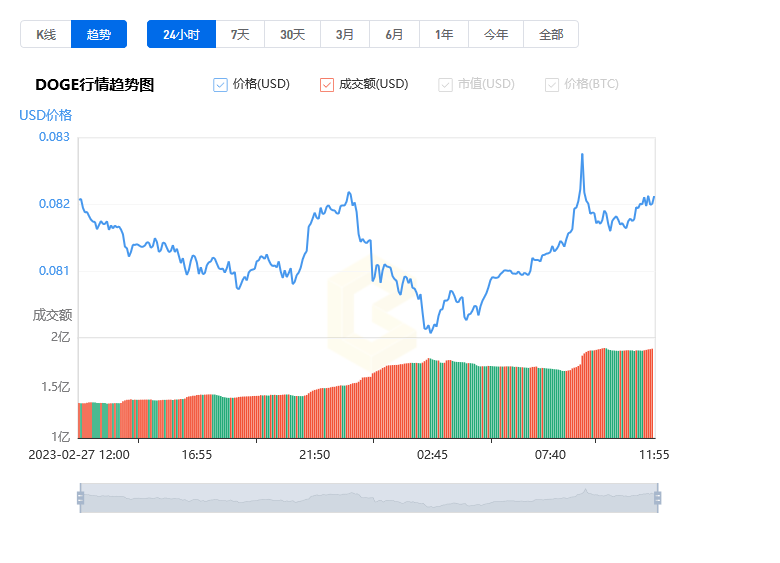780x563 pixels.
Task: Click the price spike peak on chart
Action: coord(582,155)
